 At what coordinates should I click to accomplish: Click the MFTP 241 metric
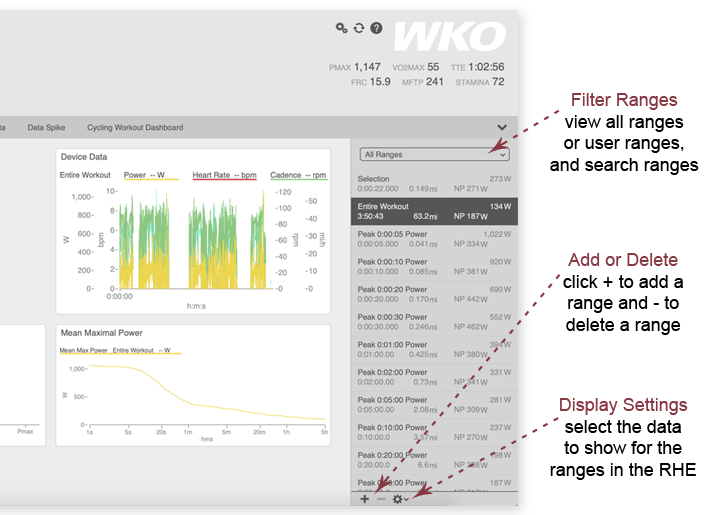pos(423,82)
